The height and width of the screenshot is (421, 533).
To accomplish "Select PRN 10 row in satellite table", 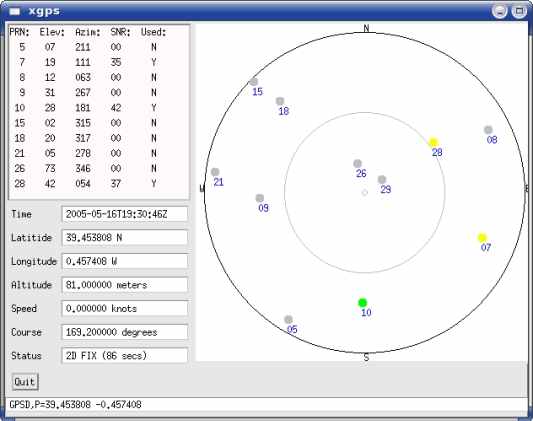I will point(99,108).
